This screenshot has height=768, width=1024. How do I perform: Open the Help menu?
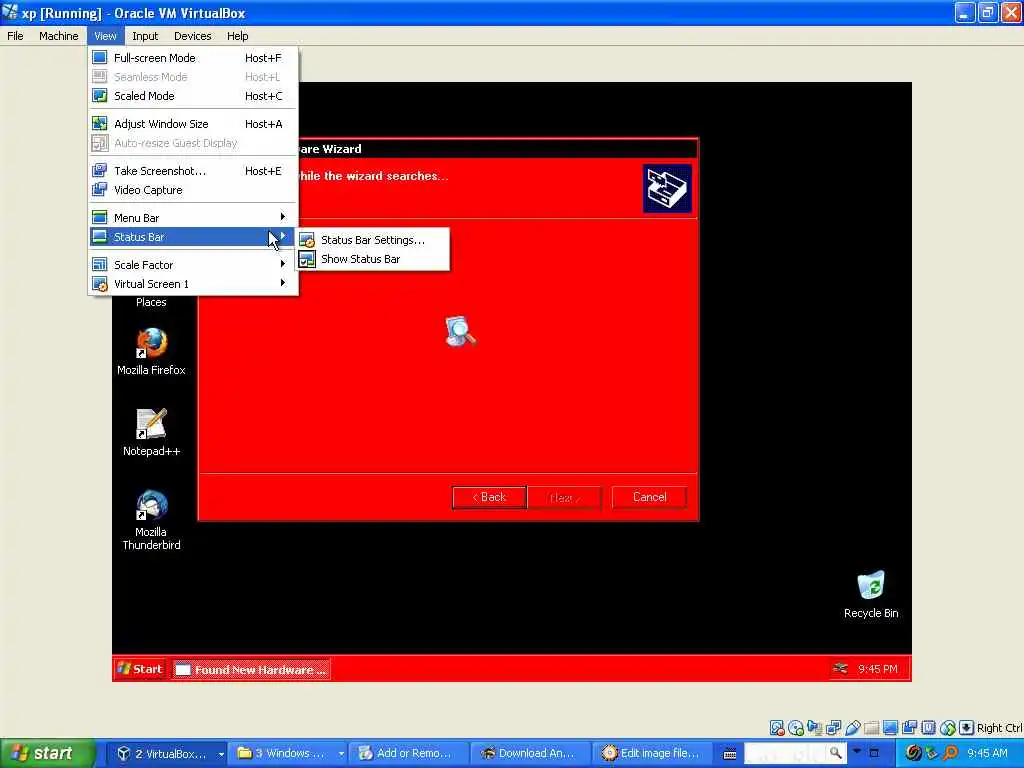click(238, 36)
